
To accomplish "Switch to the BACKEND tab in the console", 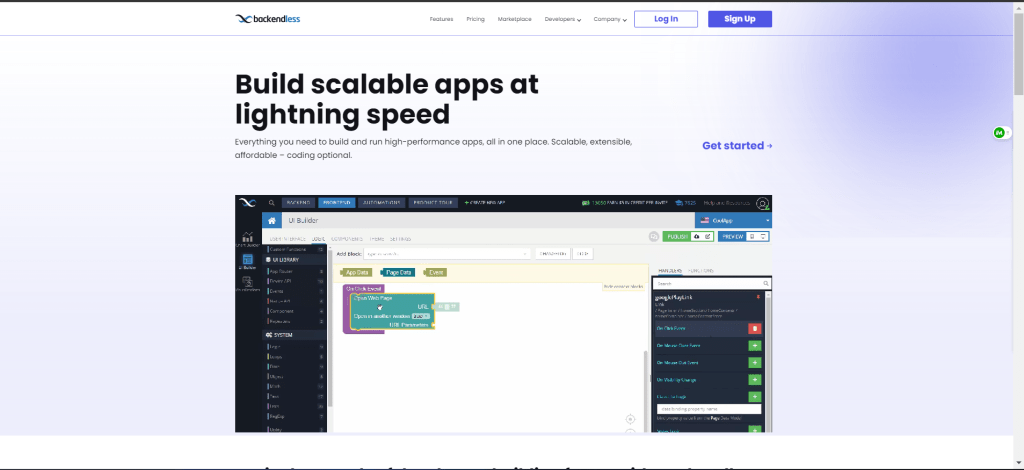I will (298, 203).
